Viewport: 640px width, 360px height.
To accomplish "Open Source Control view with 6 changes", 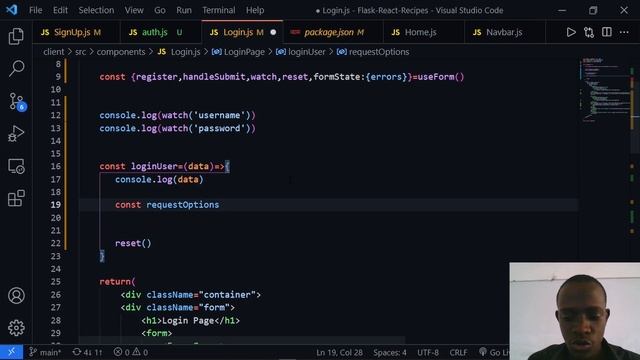I will click(x=16, y=101).
